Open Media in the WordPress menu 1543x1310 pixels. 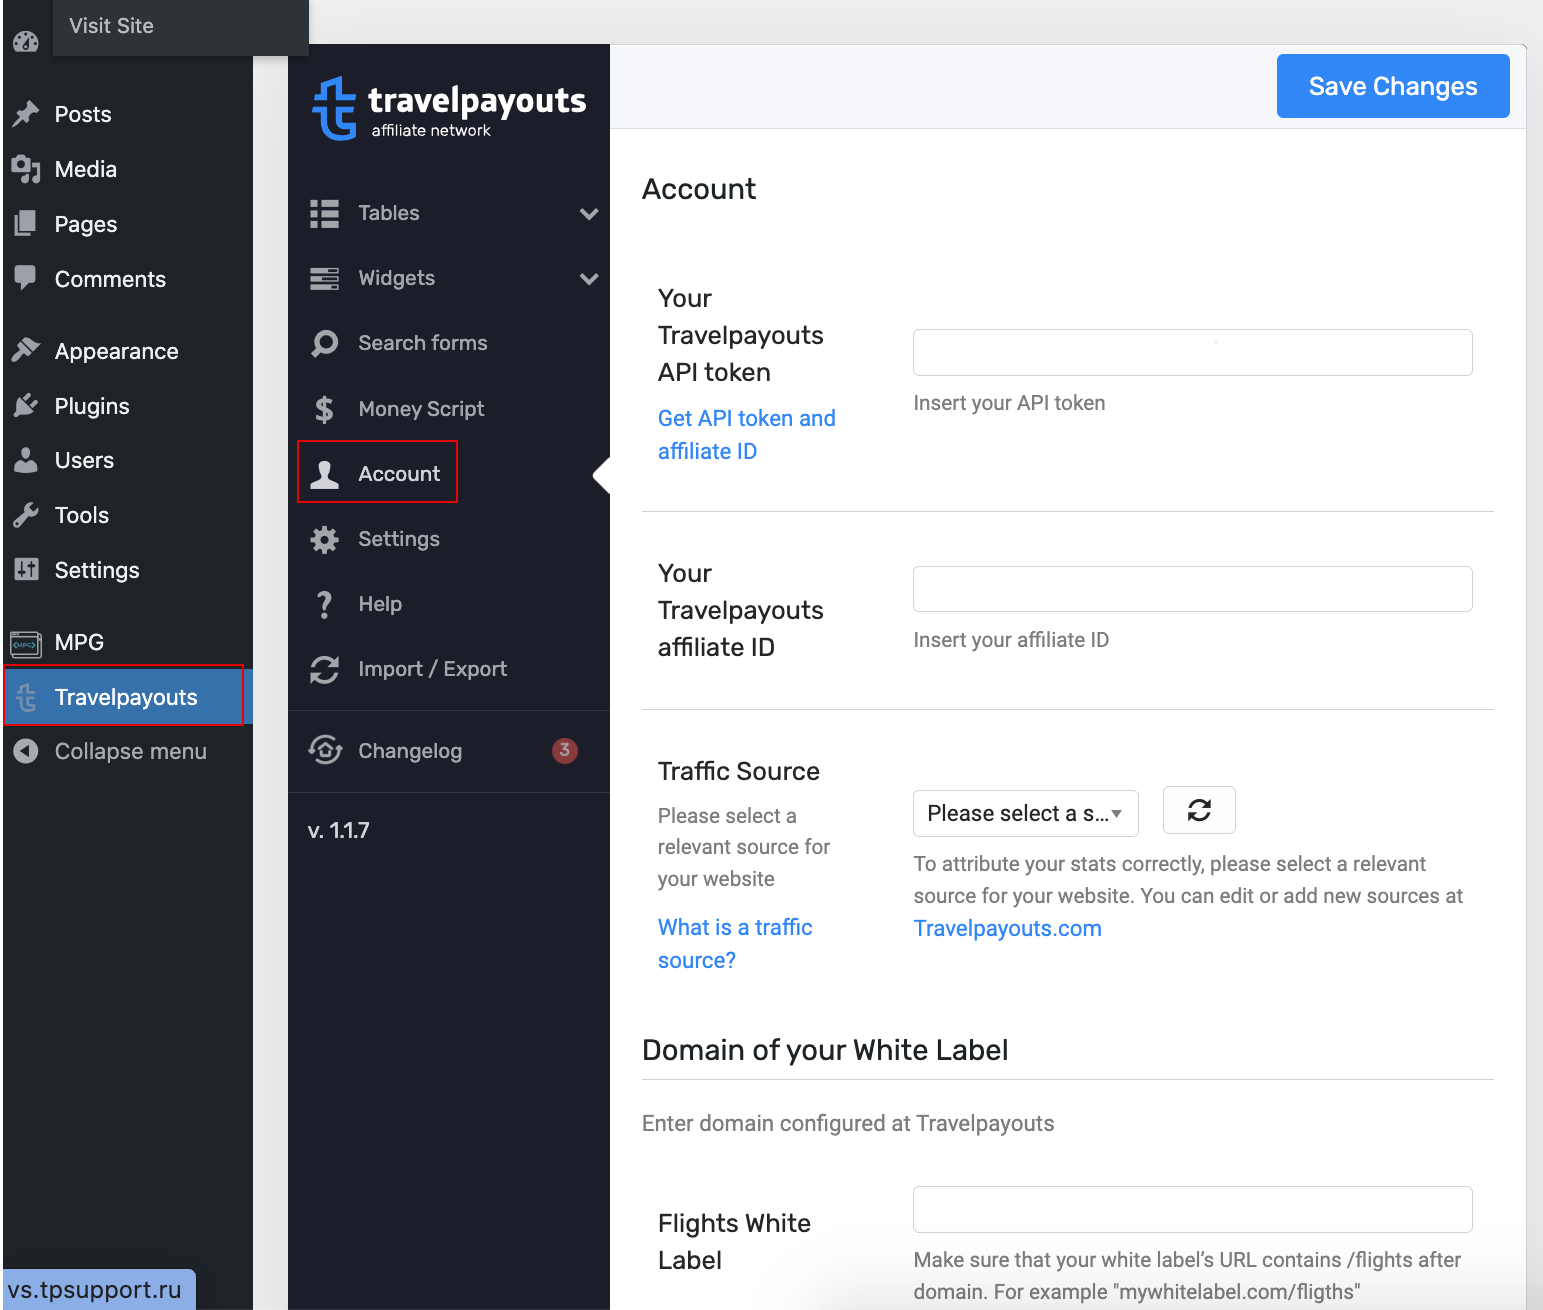click(x=86, y=169)
